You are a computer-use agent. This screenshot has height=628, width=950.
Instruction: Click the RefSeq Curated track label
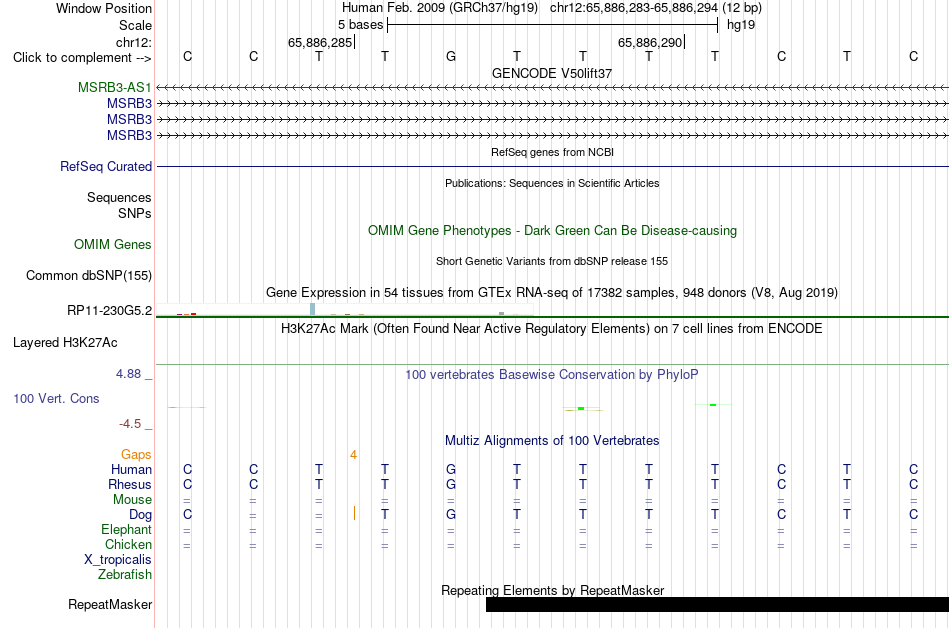[x=106, y=167]
